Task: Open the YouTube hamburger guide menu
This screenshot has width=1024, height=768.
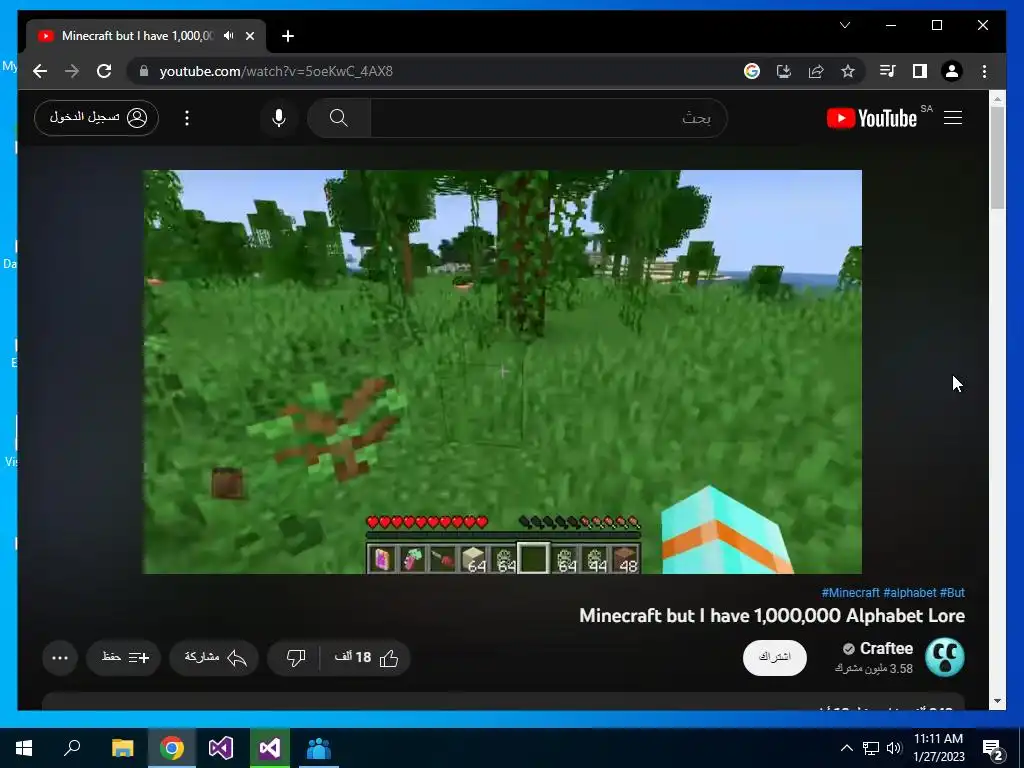Action: coord(953,118)
